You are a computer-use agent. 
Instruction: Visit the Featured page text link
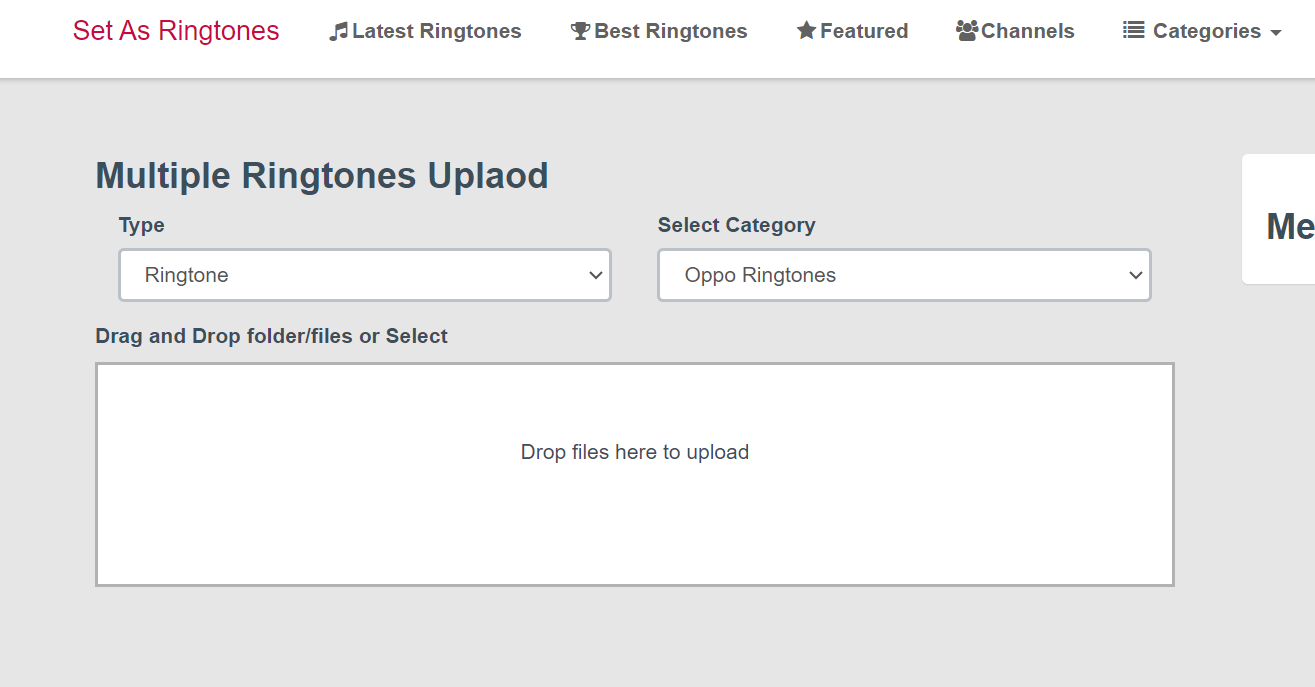[x=864, y=32]
